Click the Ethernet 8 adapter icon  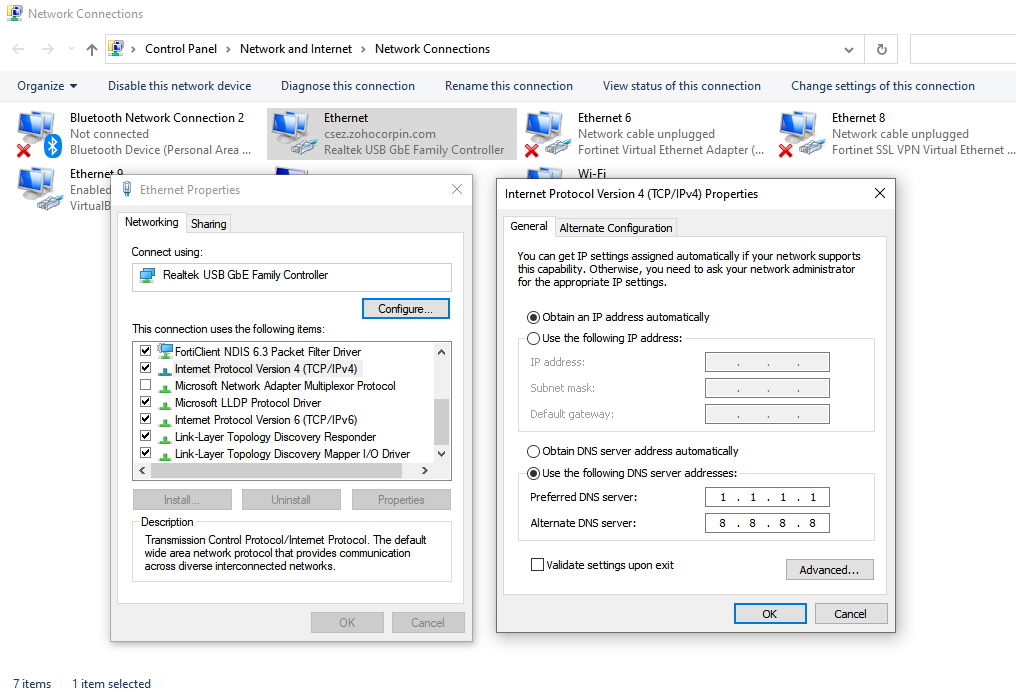point(800,130)
